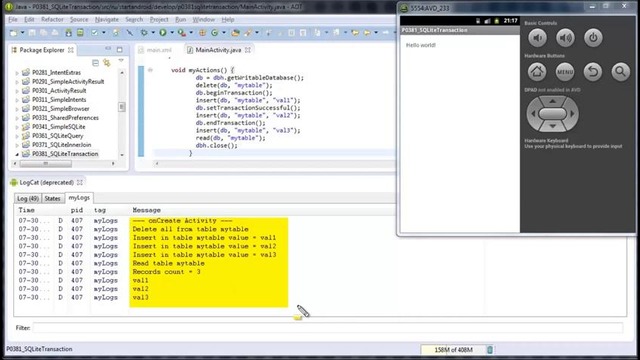Click the Time column header in LogCat
The image size is (640, 360).
(26, 210)
